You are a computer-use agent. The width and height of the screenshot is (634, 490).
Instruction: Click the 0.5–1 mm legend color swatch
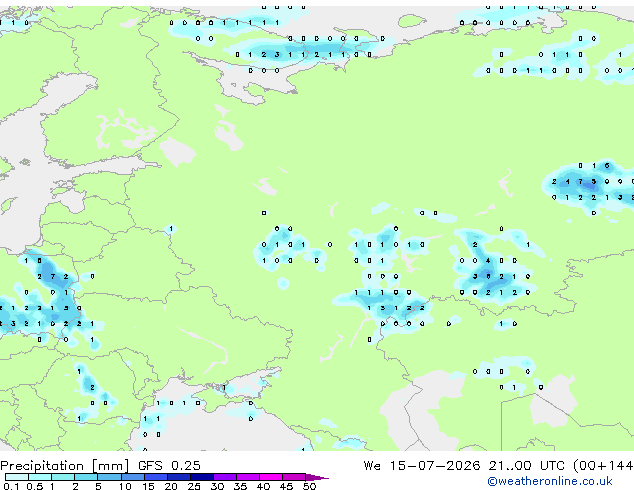[x=40, y=477]
